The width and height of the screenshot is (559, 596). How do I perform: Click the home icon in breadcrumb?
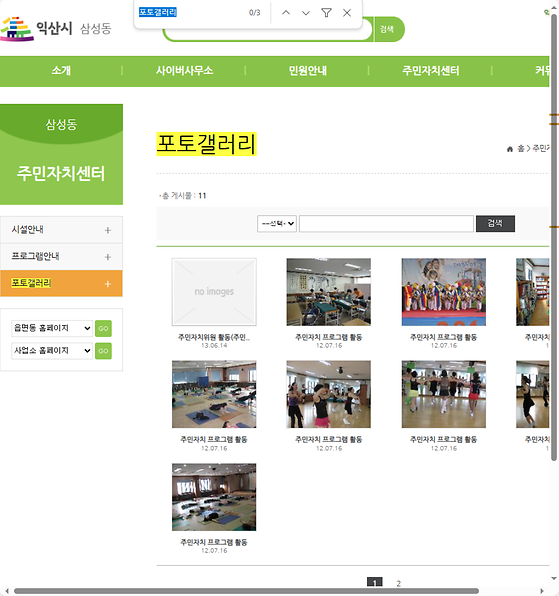[510, 149]
